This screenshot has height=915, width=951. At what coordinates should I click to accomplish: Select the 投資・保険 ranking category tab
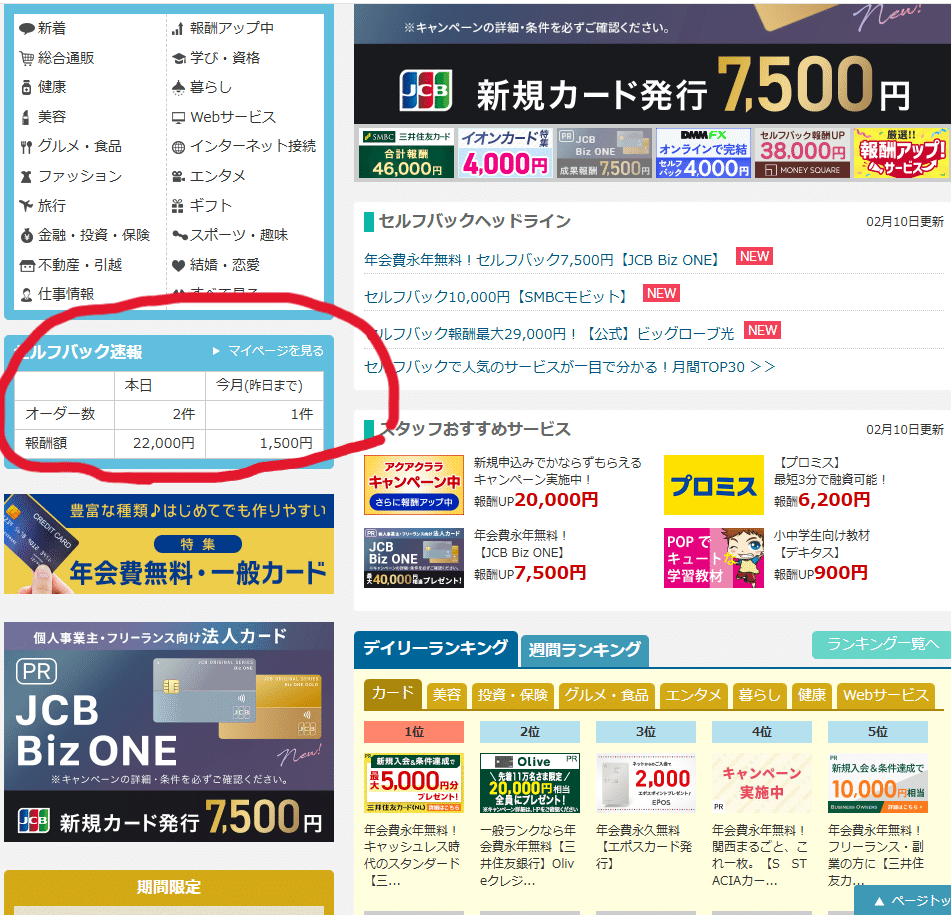[512, 695]
